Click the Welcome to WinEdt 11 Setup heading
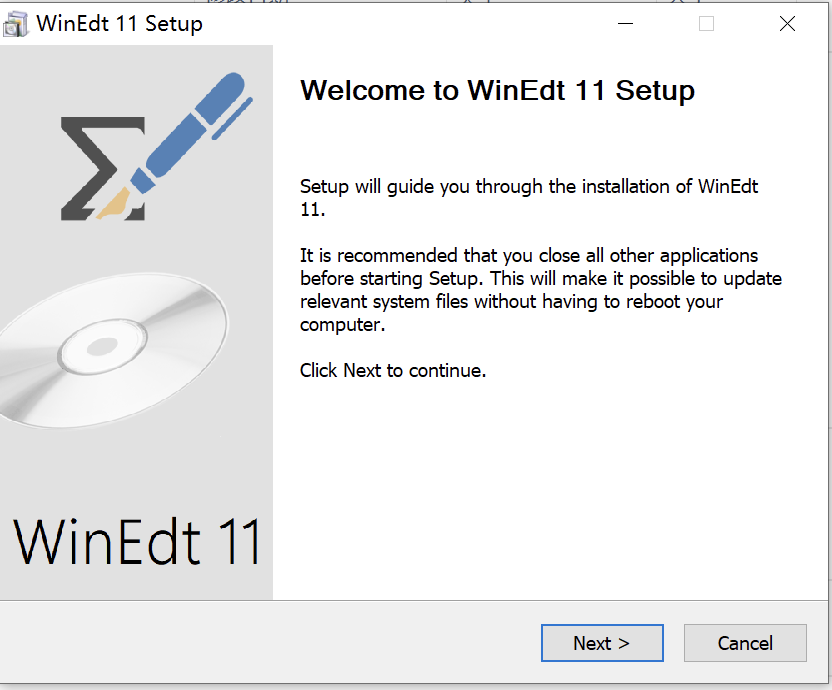The height and width of the screenshot is (690, 832). tap(497, 90)
